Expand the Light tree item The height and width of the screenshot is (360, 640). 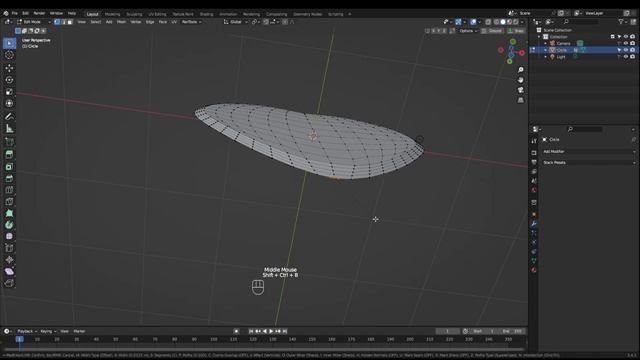click(x=545, y=57)
